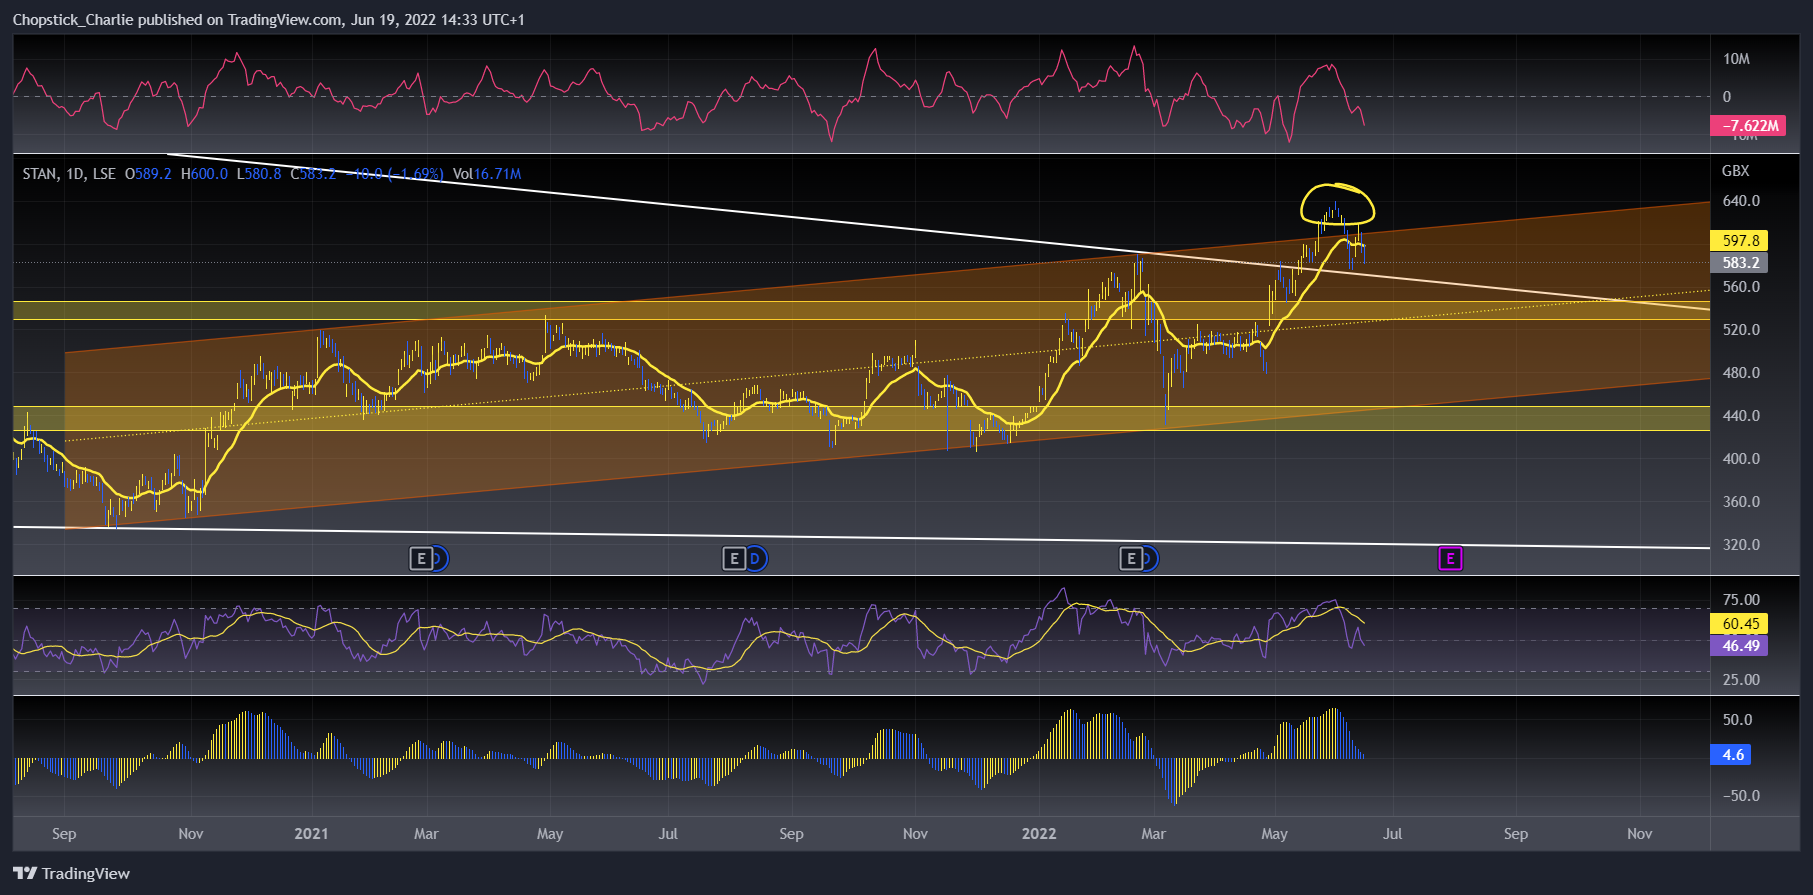
Task: Click the low value L580.8
Action: pos(259,174)
